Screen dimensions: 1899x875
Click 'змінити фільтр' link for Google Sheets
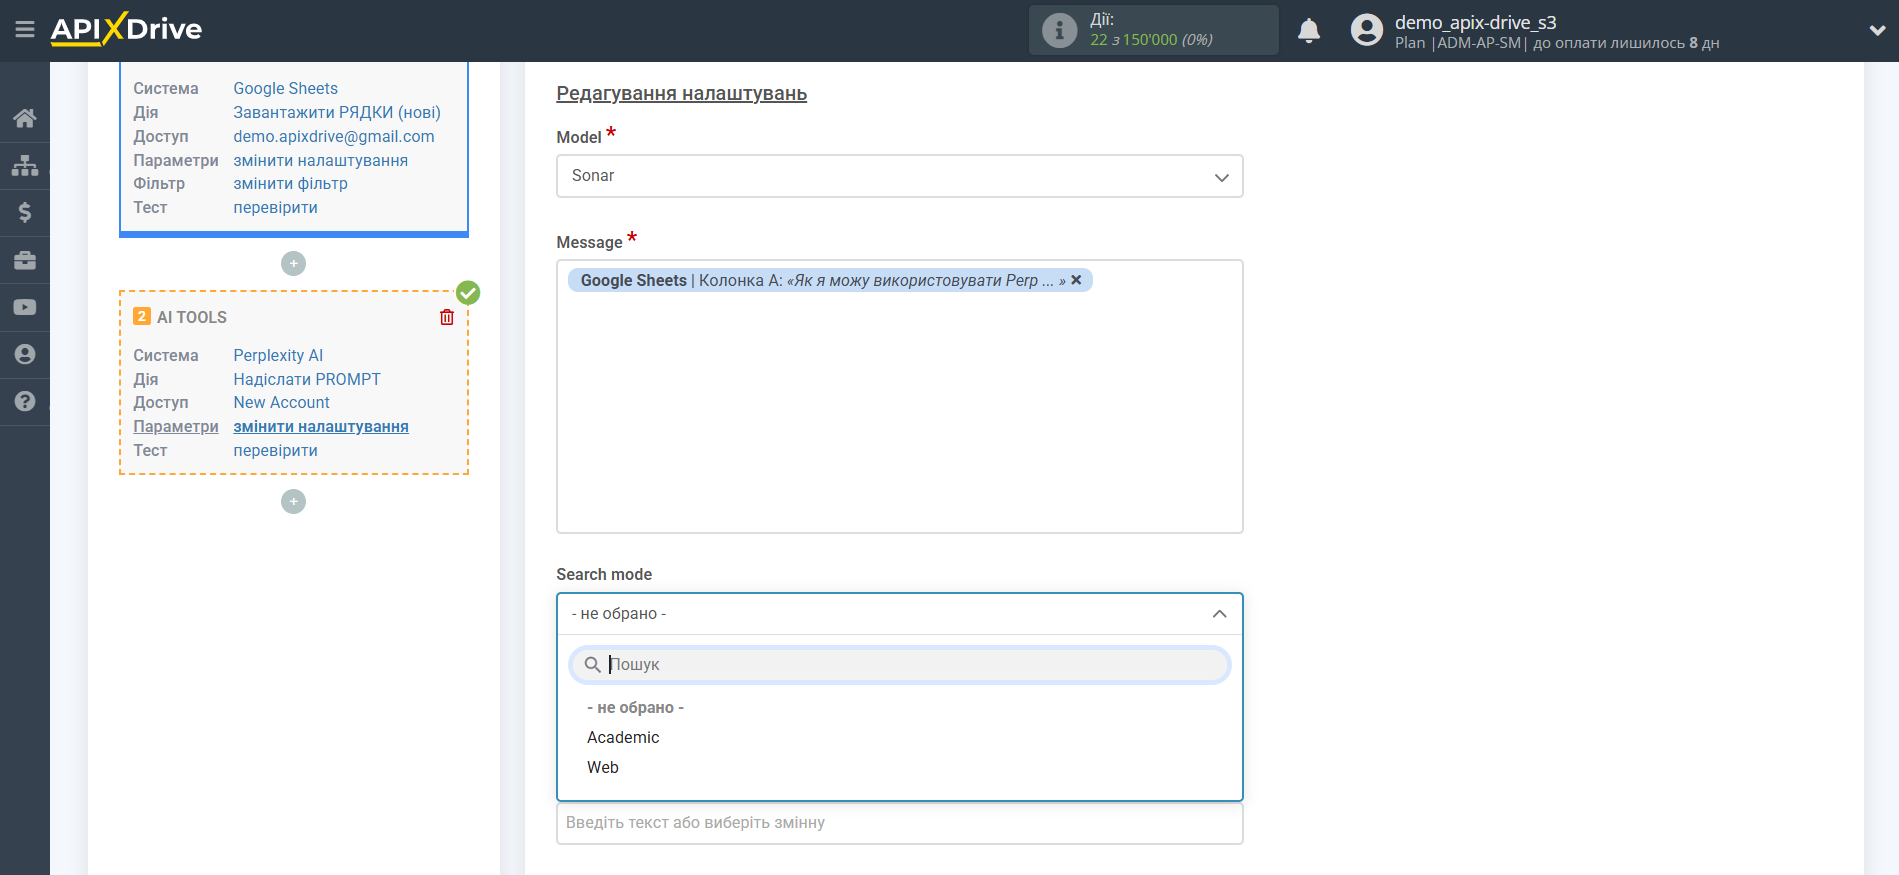[290, 183]
